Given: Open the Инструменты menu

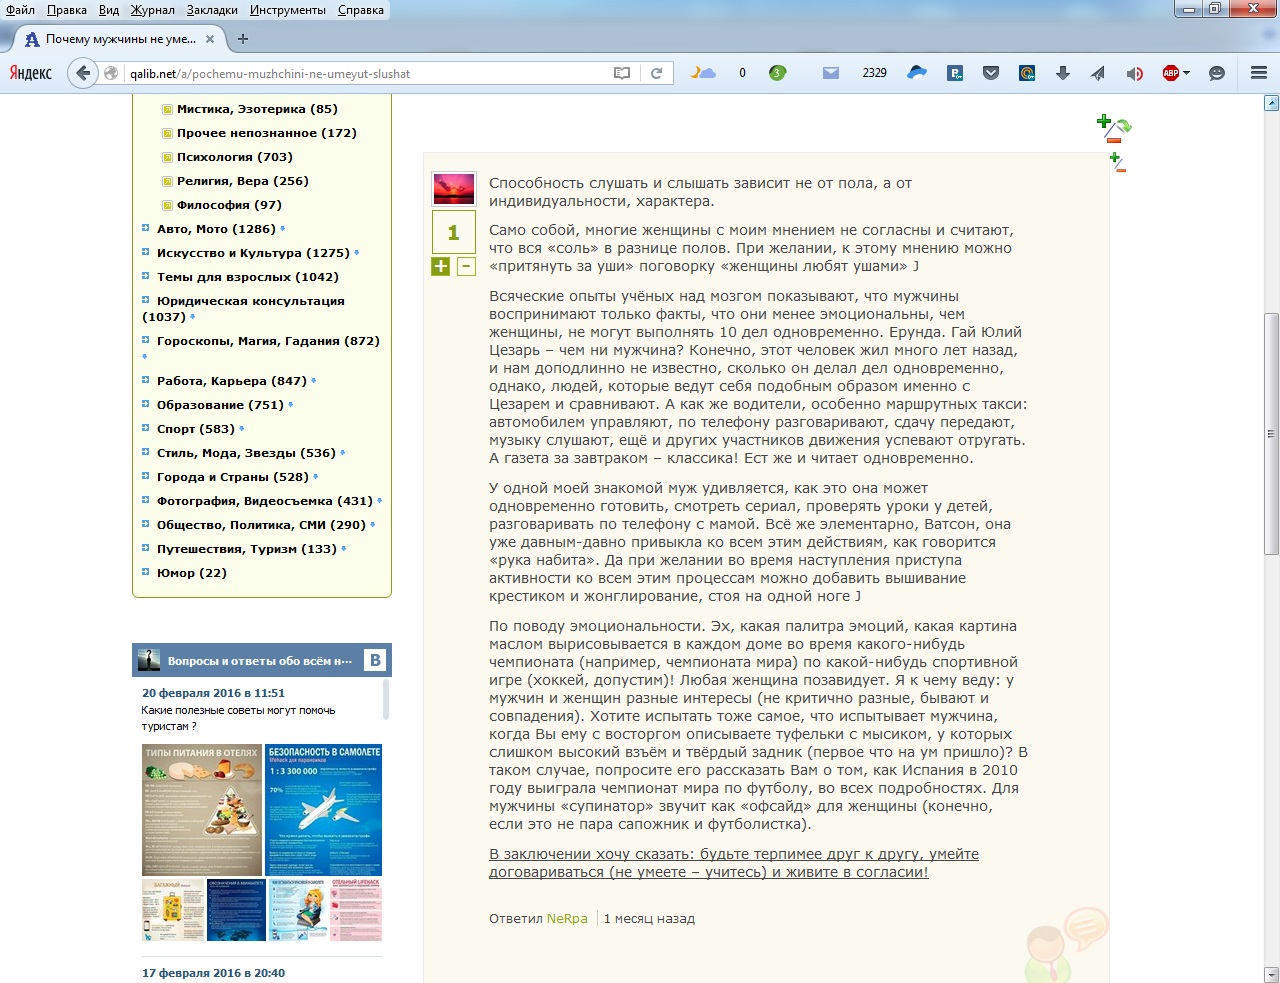Looking at the screenshot, I should (288, 10).
